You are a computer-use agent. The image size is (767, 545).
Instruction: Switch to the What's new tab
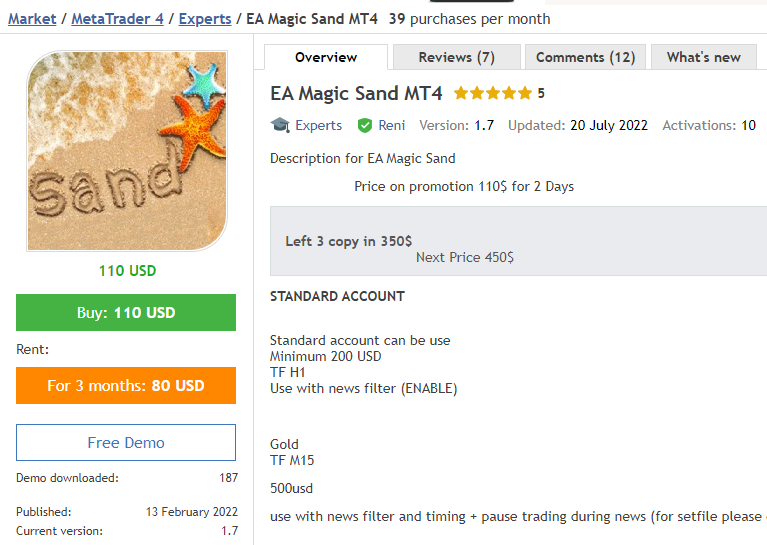703,57
